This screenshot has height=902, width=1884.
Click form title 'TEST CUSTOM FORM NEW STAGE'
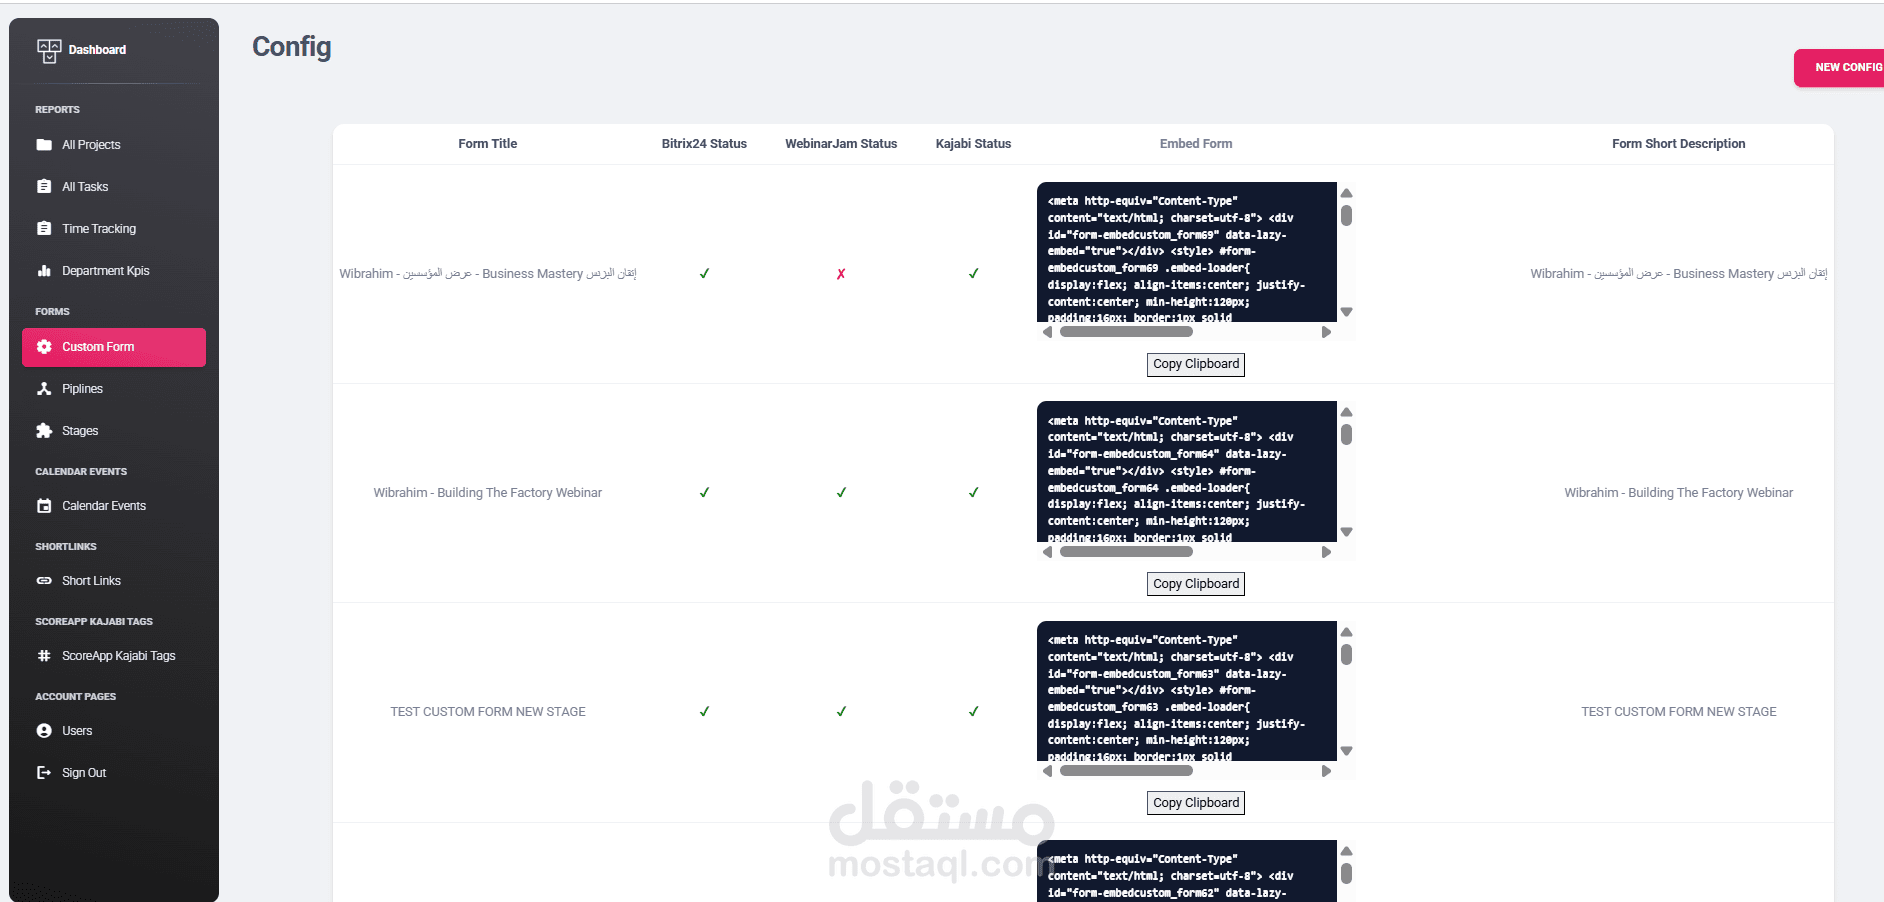(x=488, y=712)
